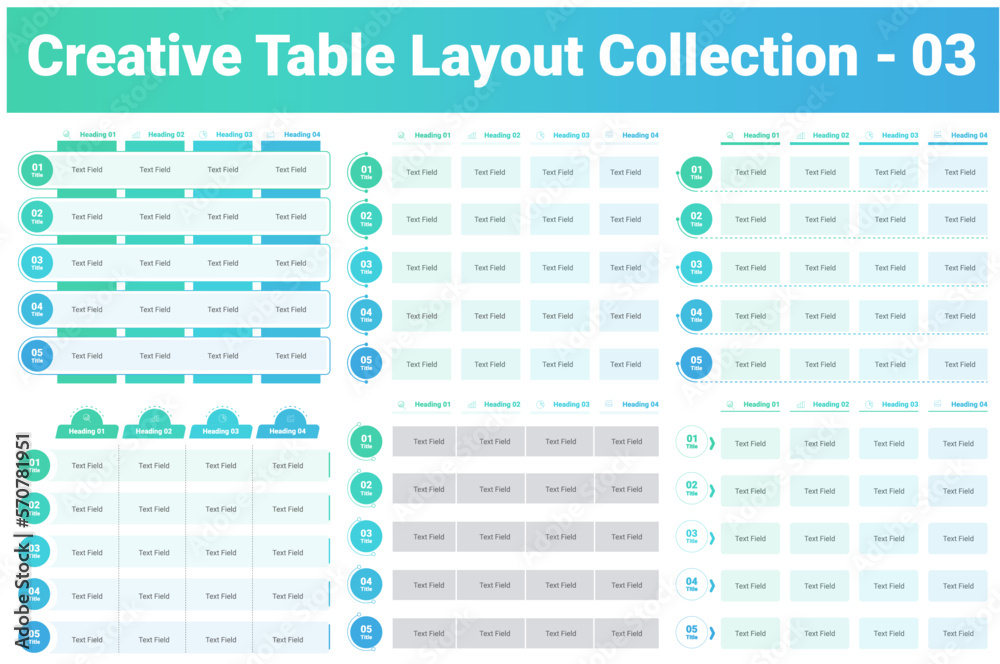Viewport: 1000px width, 664px height.
Task: Click the chevron beside the outlined 04 badge
Action: 712,586
